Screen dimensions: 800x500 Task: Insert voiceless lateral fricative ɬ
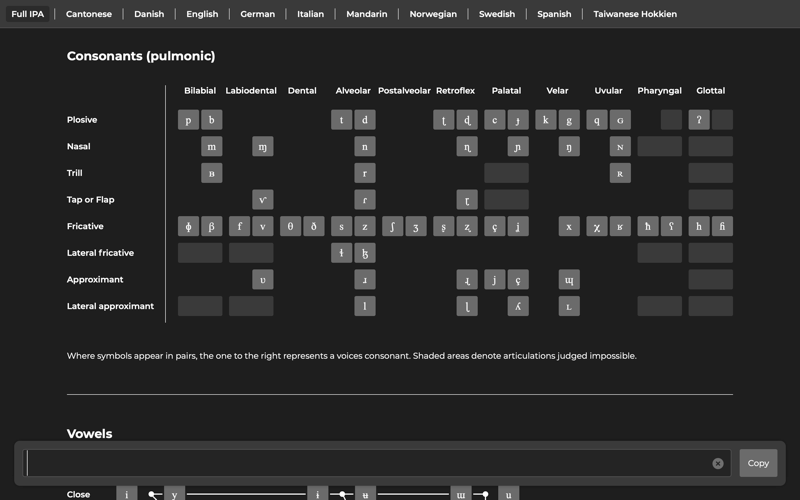click(341, 253)
